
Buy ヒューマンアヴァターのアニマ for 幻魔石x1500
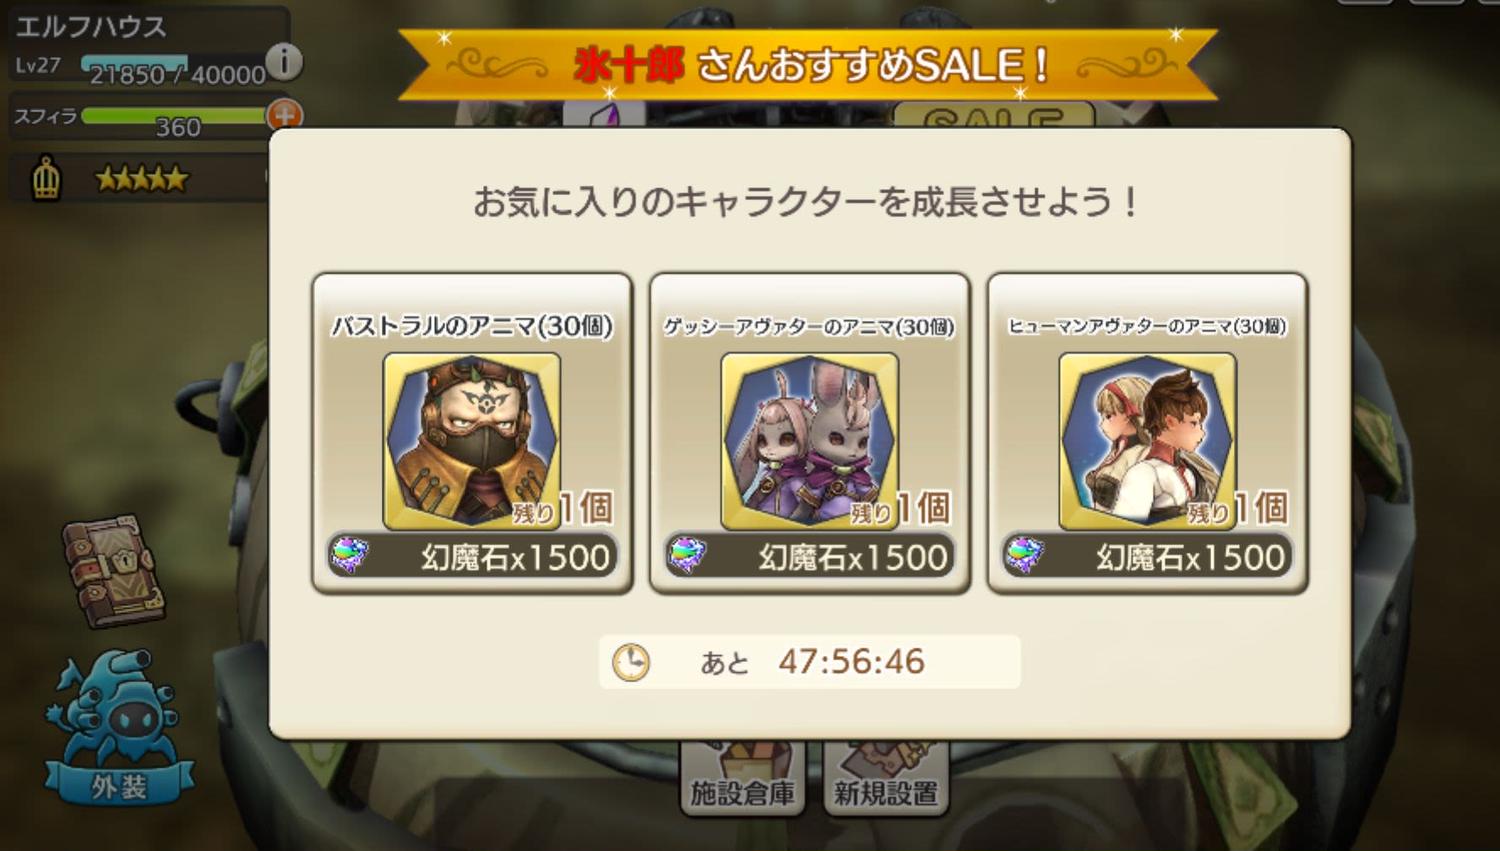(x=1147, y=556)
